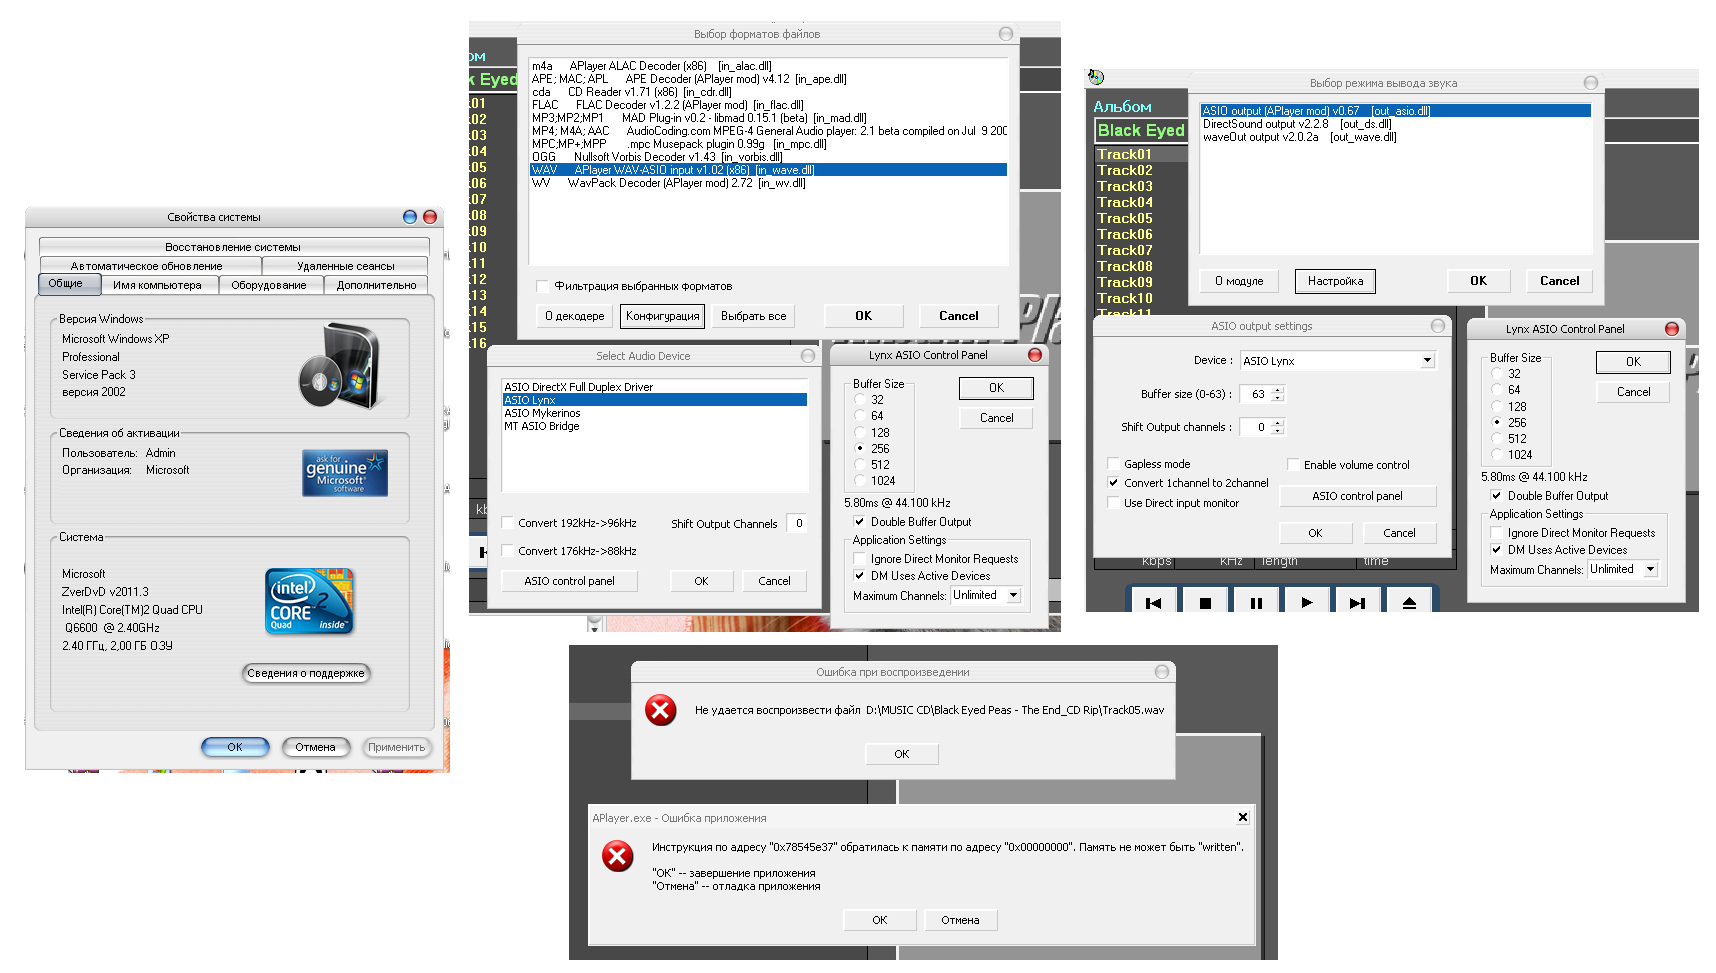Viewport: 1716px width, 973px height.
Task: Click the red error icon in APlayer.exe dialog
Action: [x=617, y=856]
